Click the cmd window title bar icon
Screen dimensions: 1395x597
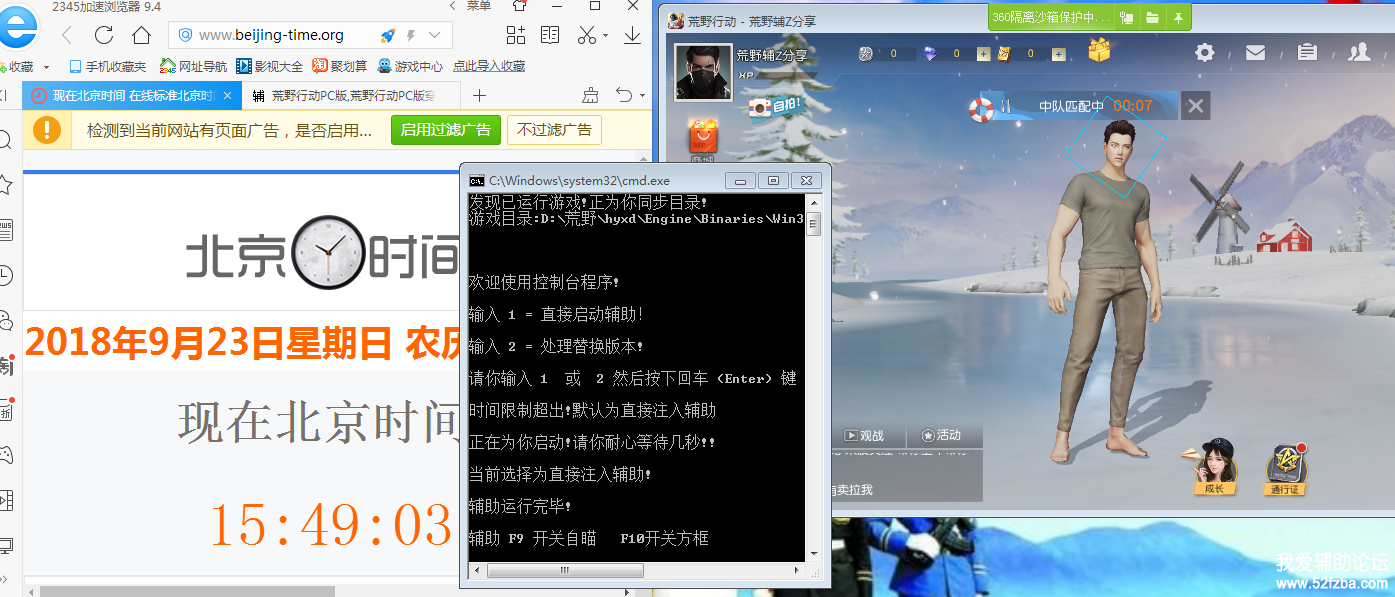tap(478, 180)
